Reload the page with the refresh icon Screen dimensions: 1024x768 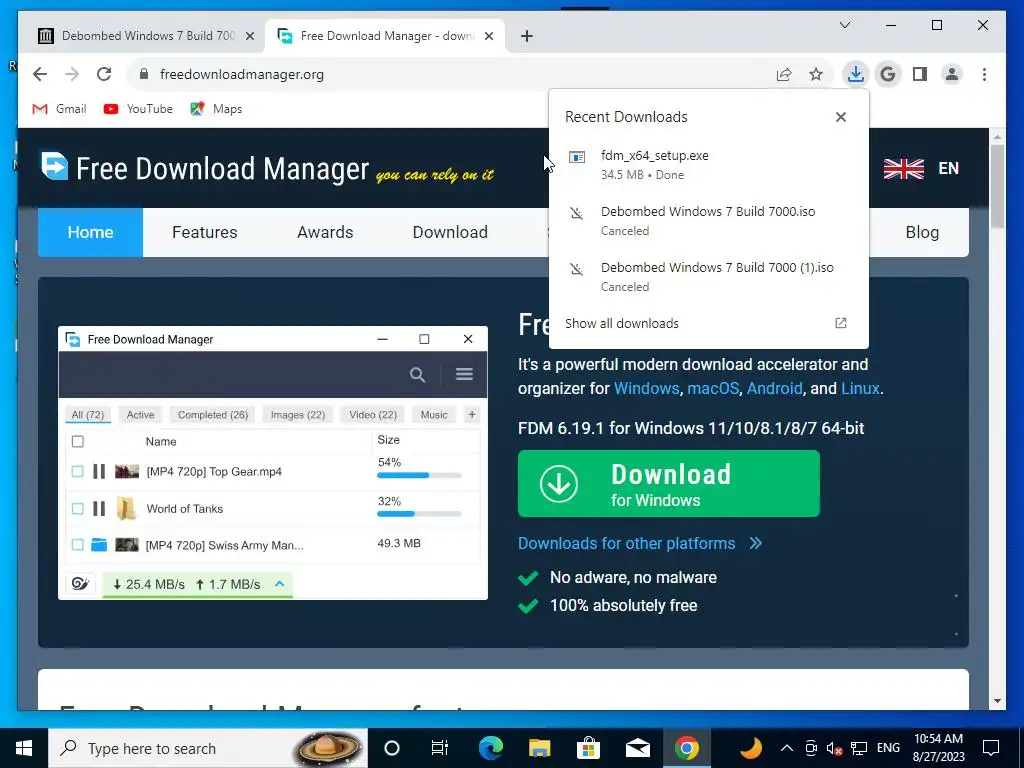104,74
